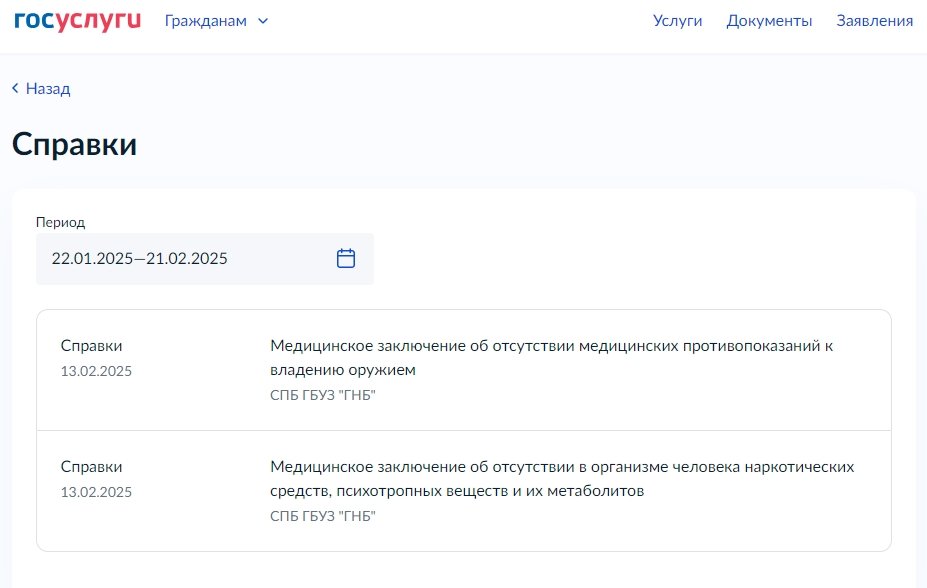Navigate to Заявления in the header
927x588 pixels.
point(874,21)
